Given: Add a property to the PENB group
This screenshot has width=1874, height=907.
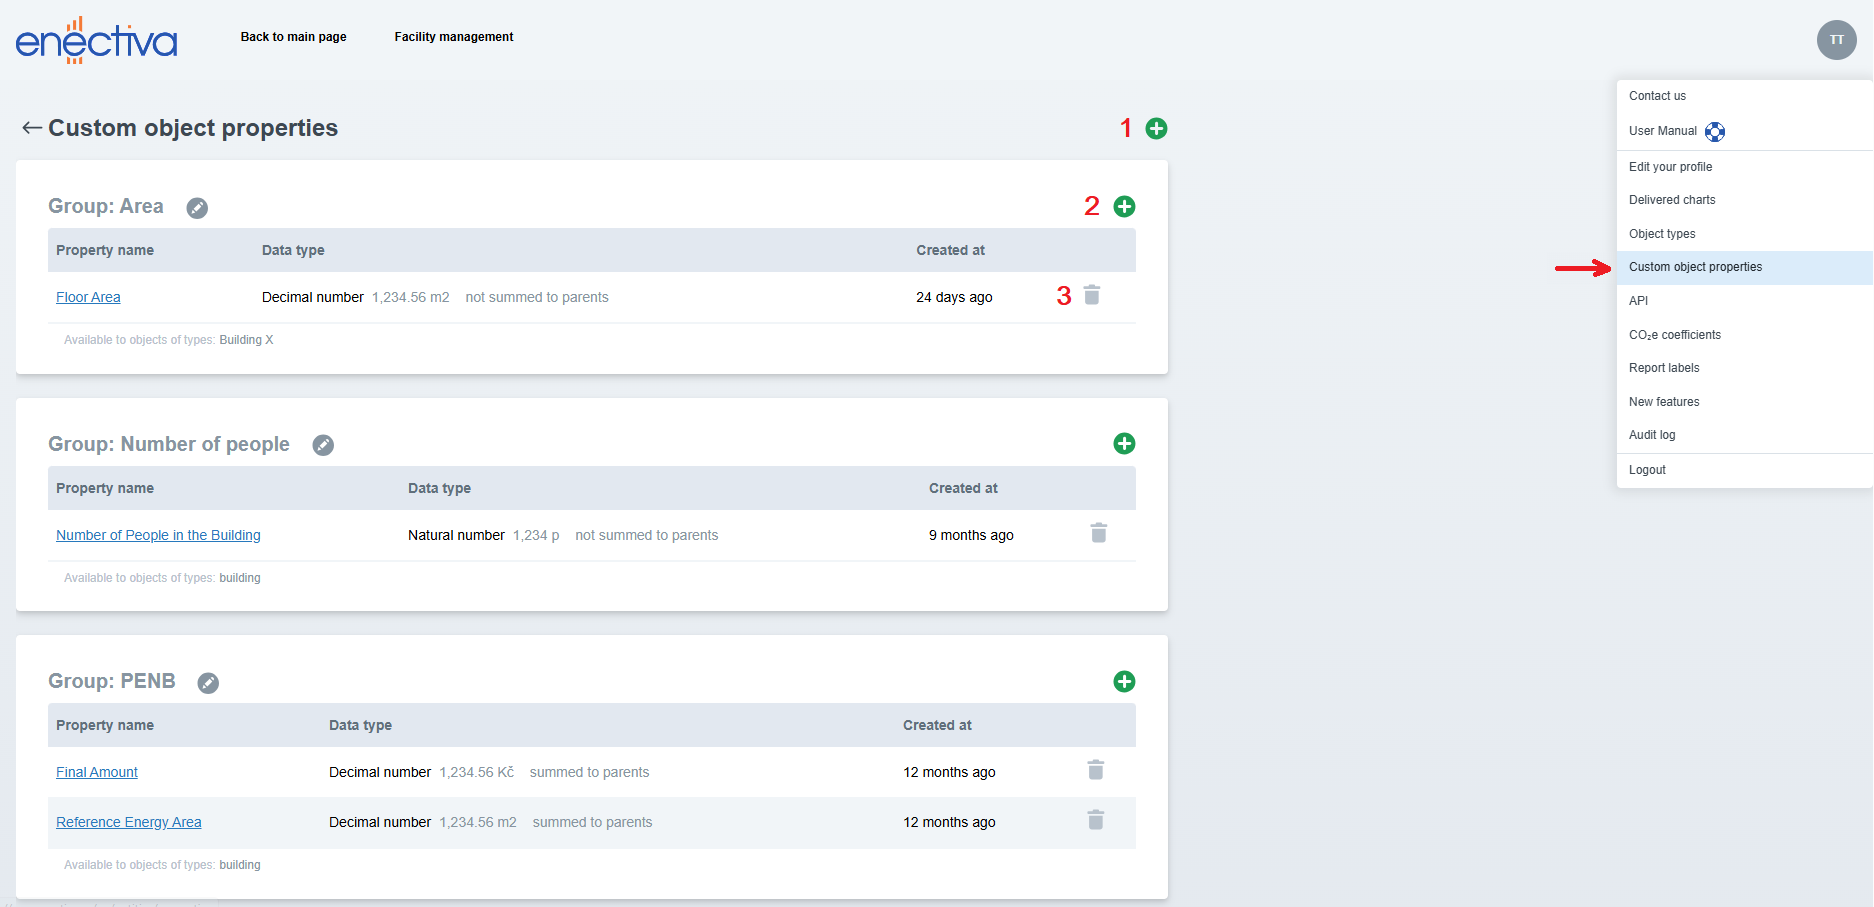Looking at the screenshot, I should coord(1124,681).
